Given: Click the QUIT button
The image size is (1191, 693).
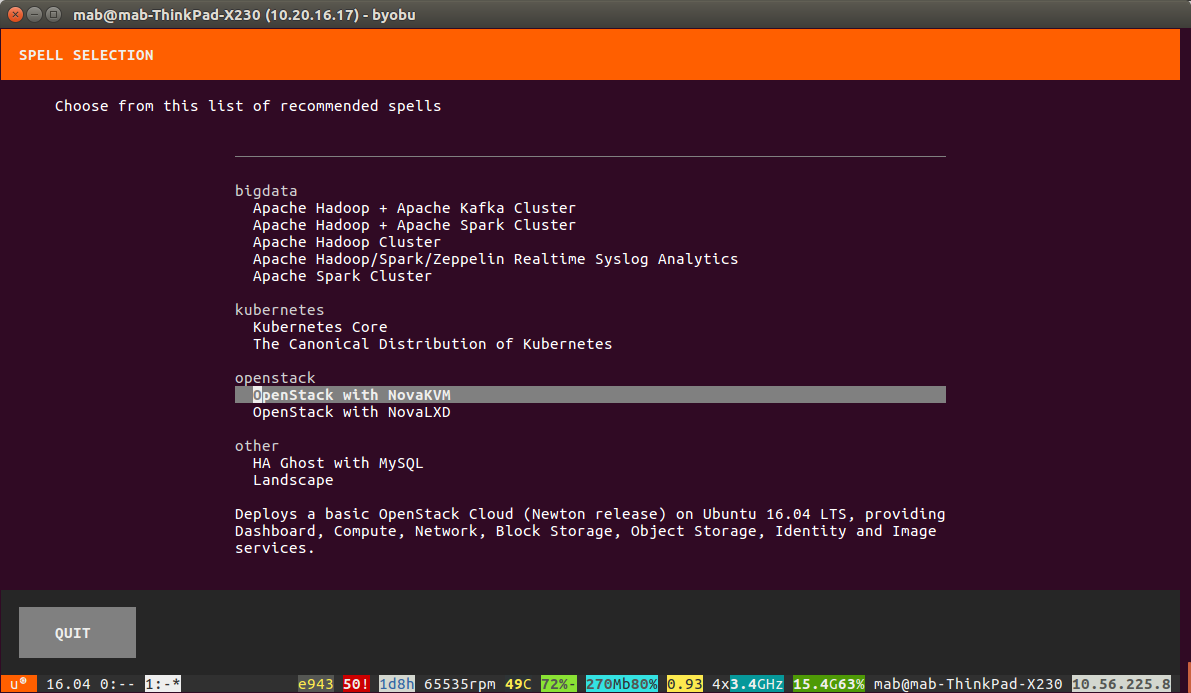Looking at the screenshot, I should click(77, 632).
